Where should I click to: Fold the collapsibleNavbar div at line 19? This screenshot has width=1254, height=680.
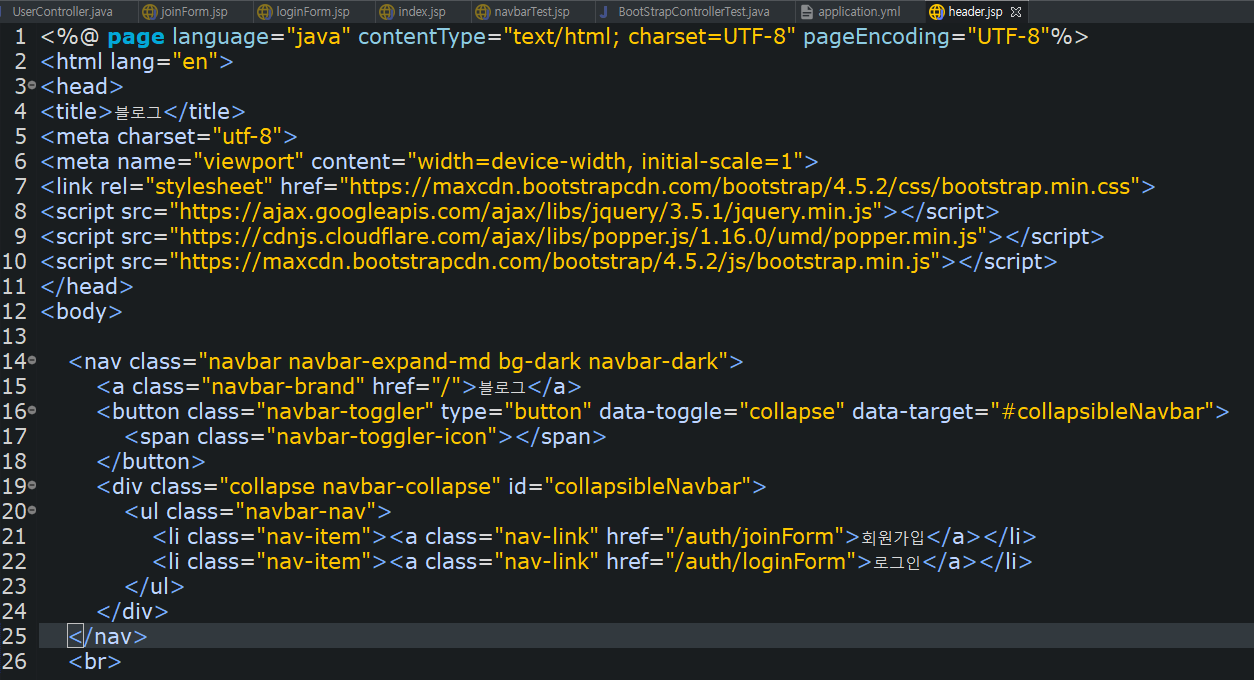32,485
